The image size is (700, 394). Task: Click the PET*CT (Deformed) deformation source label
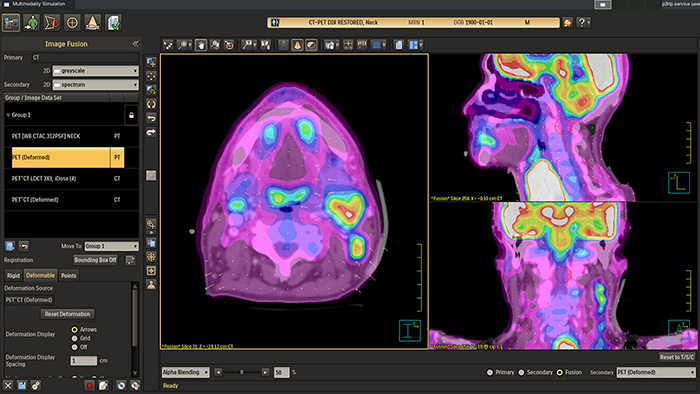tap(29, 300)
